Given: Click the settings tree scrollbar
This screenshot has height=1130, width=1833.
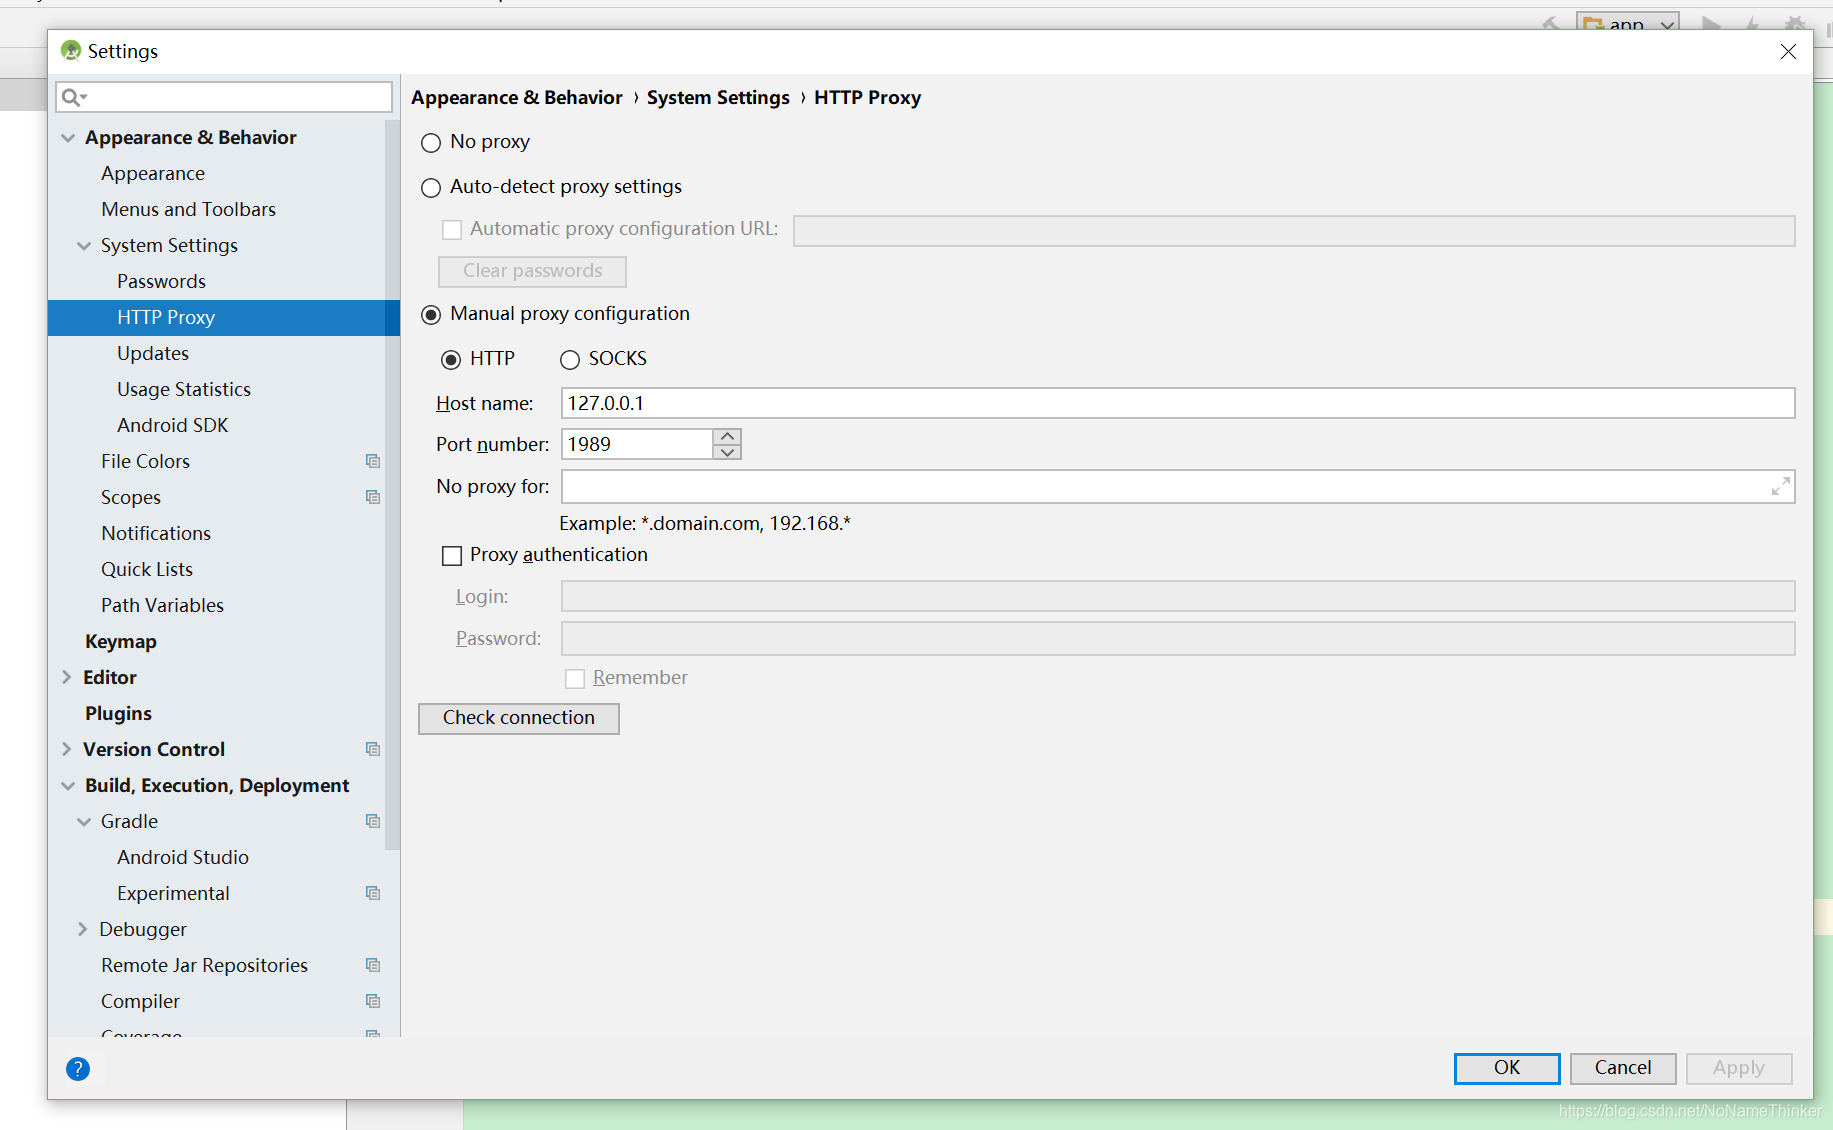Looking at the screenshot, I should 392,485.
